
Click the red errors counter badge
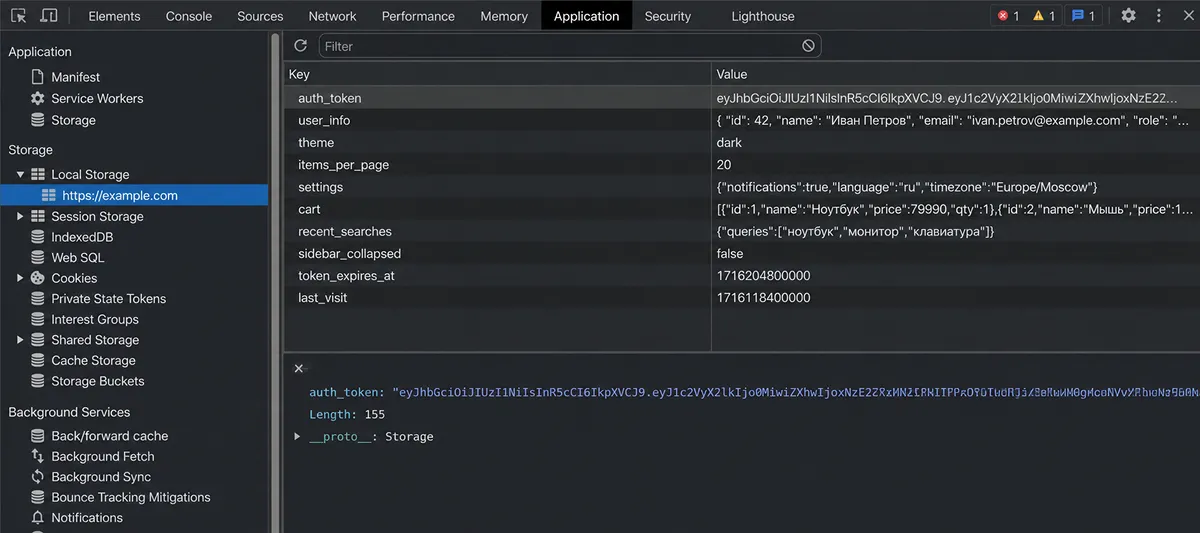[x=1008, y=16]
